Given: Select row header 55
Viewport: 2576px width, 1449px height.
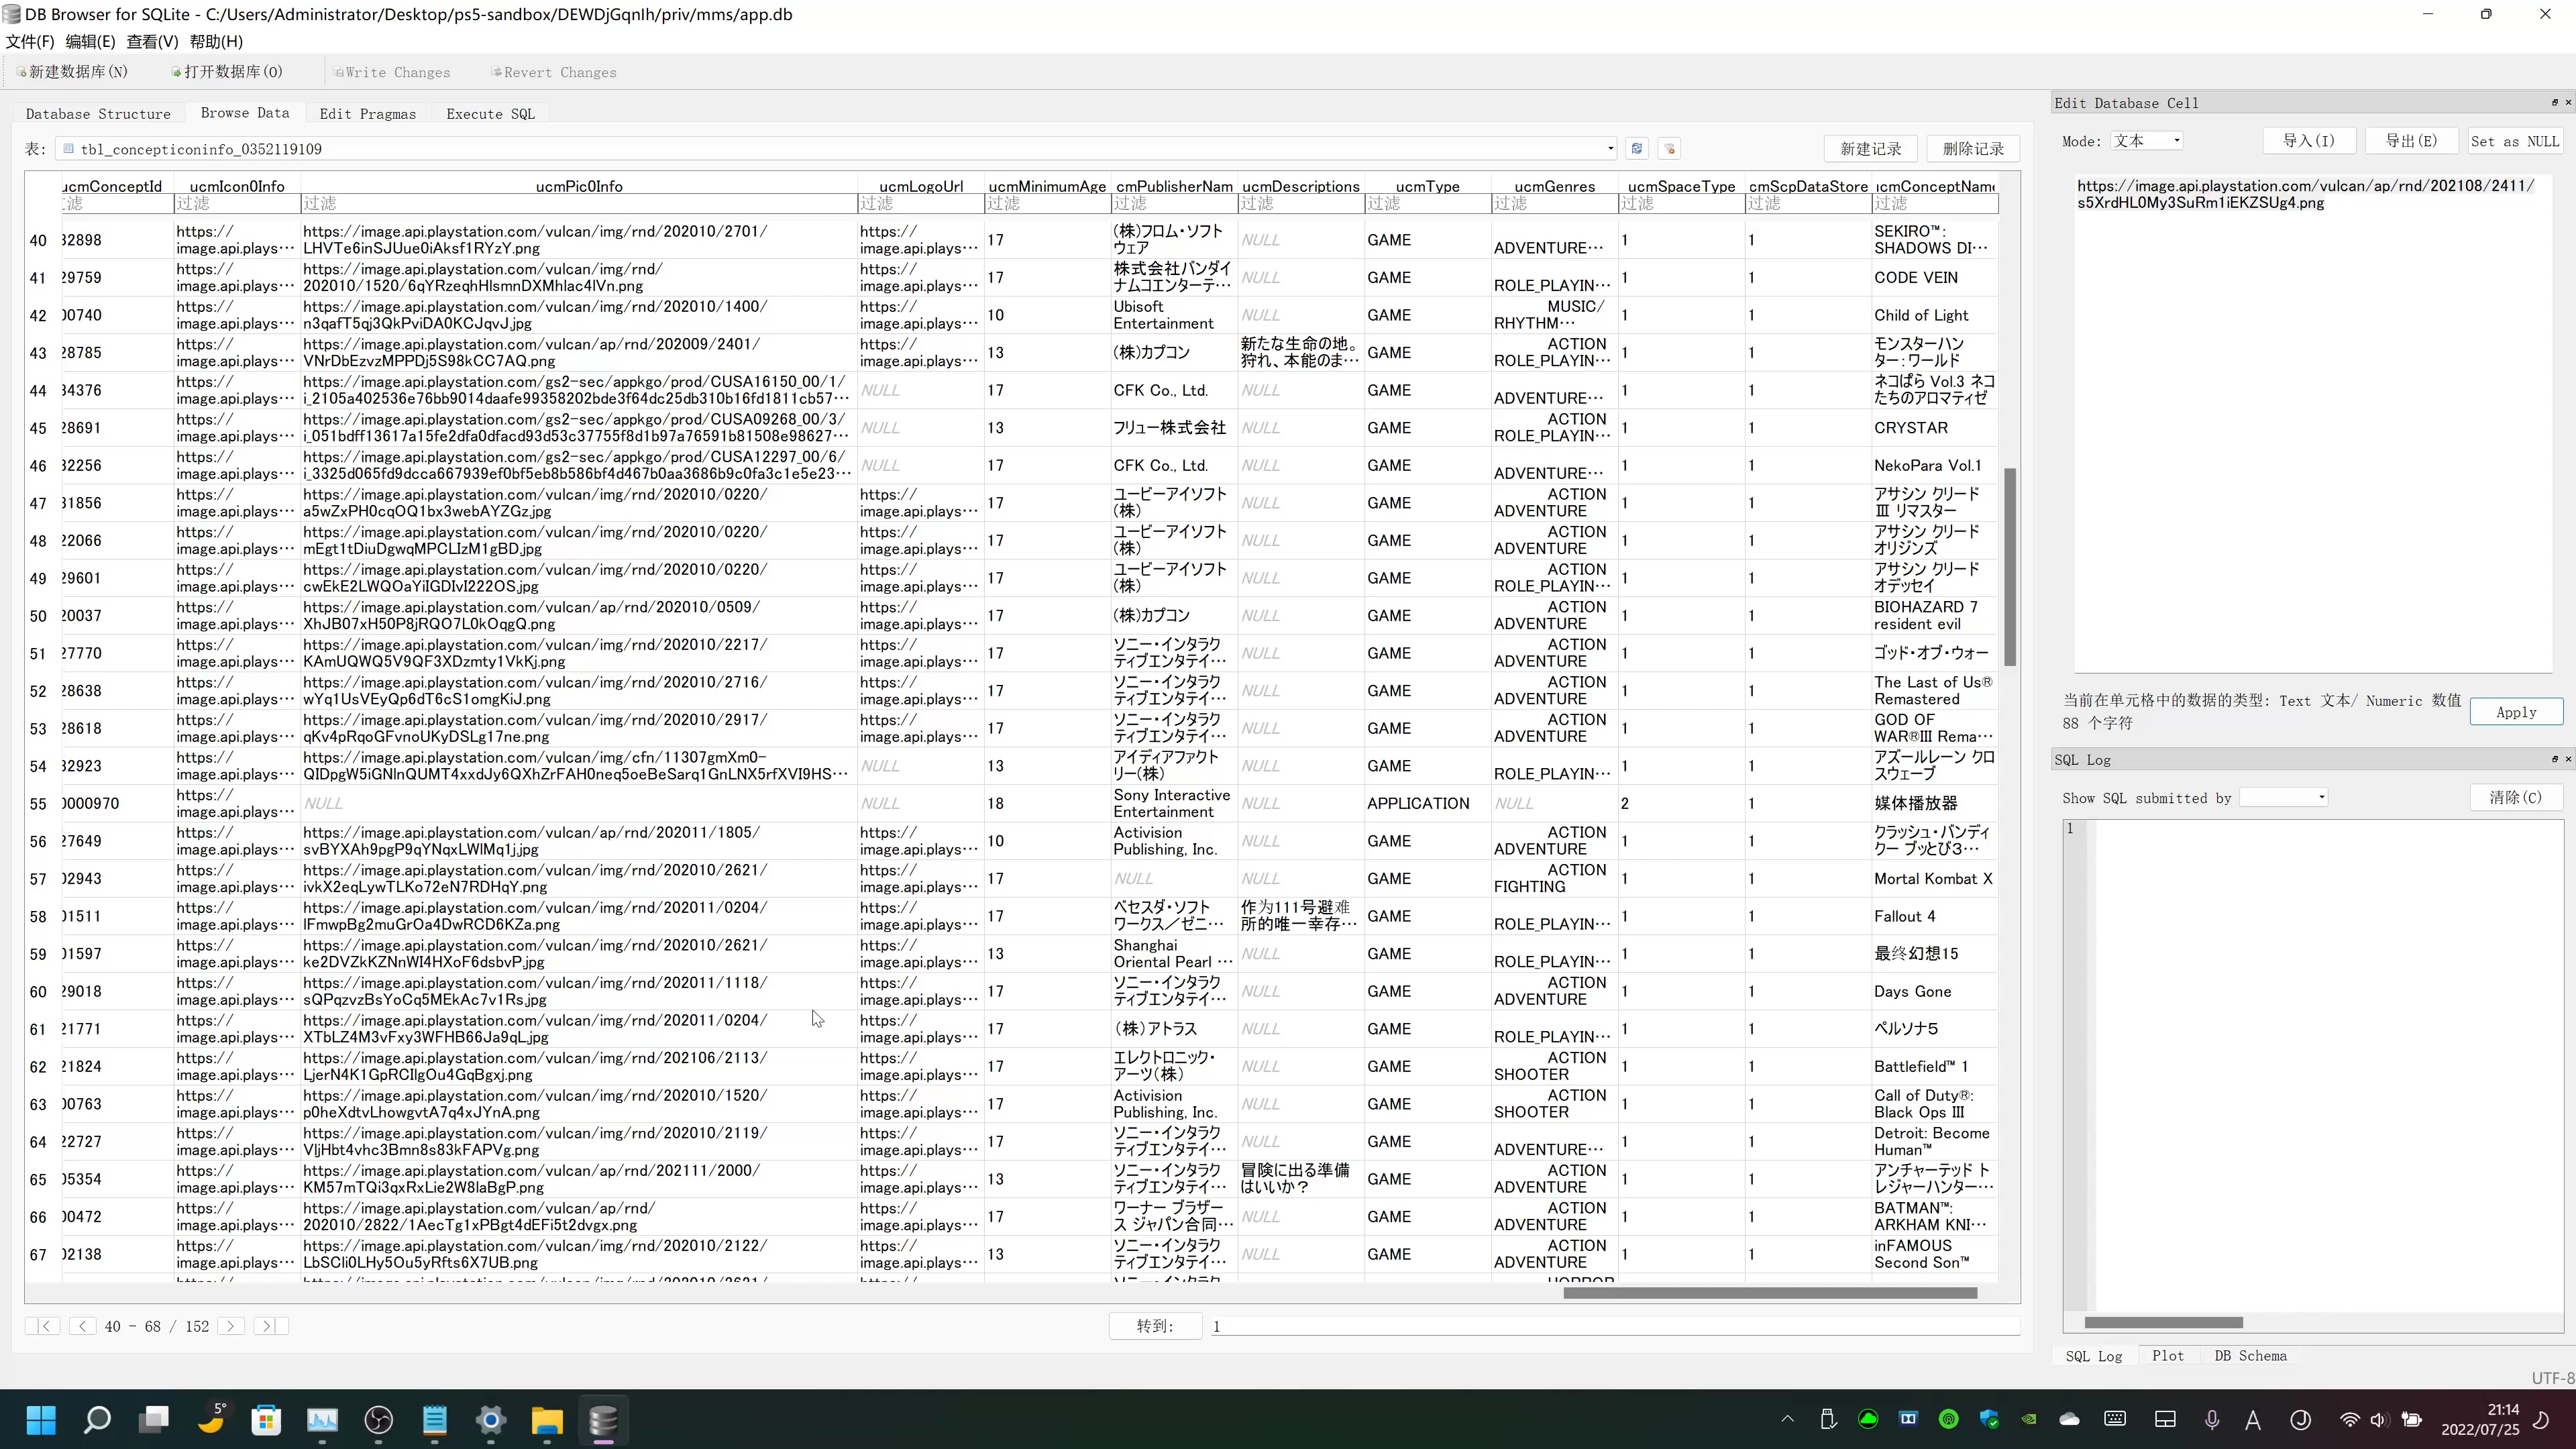Looking at the screenshot, I should (39, 803).
